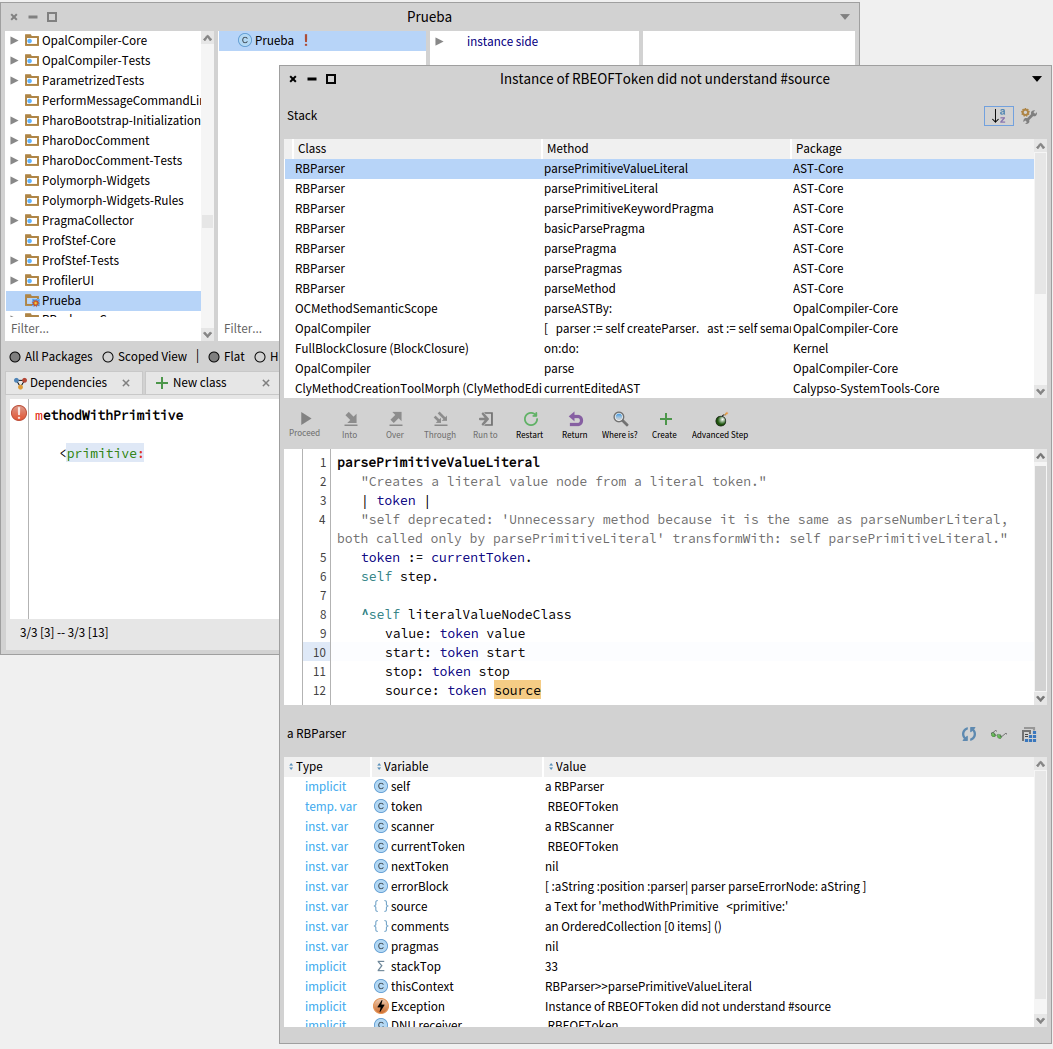The width and height of the screenshot is (1053, 1049).
Task: Click the refresh icon in the RBParser inspector
Action: pyautogui.click(x=968, y=733)
